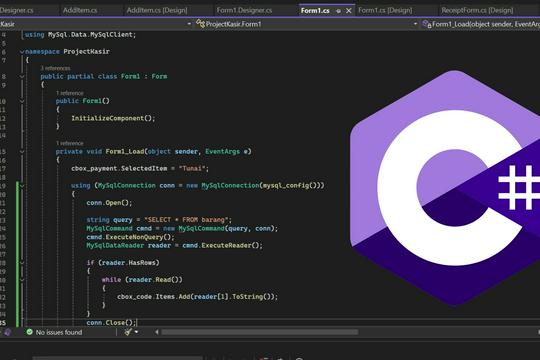Open '1 reference' link above Form1_Load

pos(70,143)
